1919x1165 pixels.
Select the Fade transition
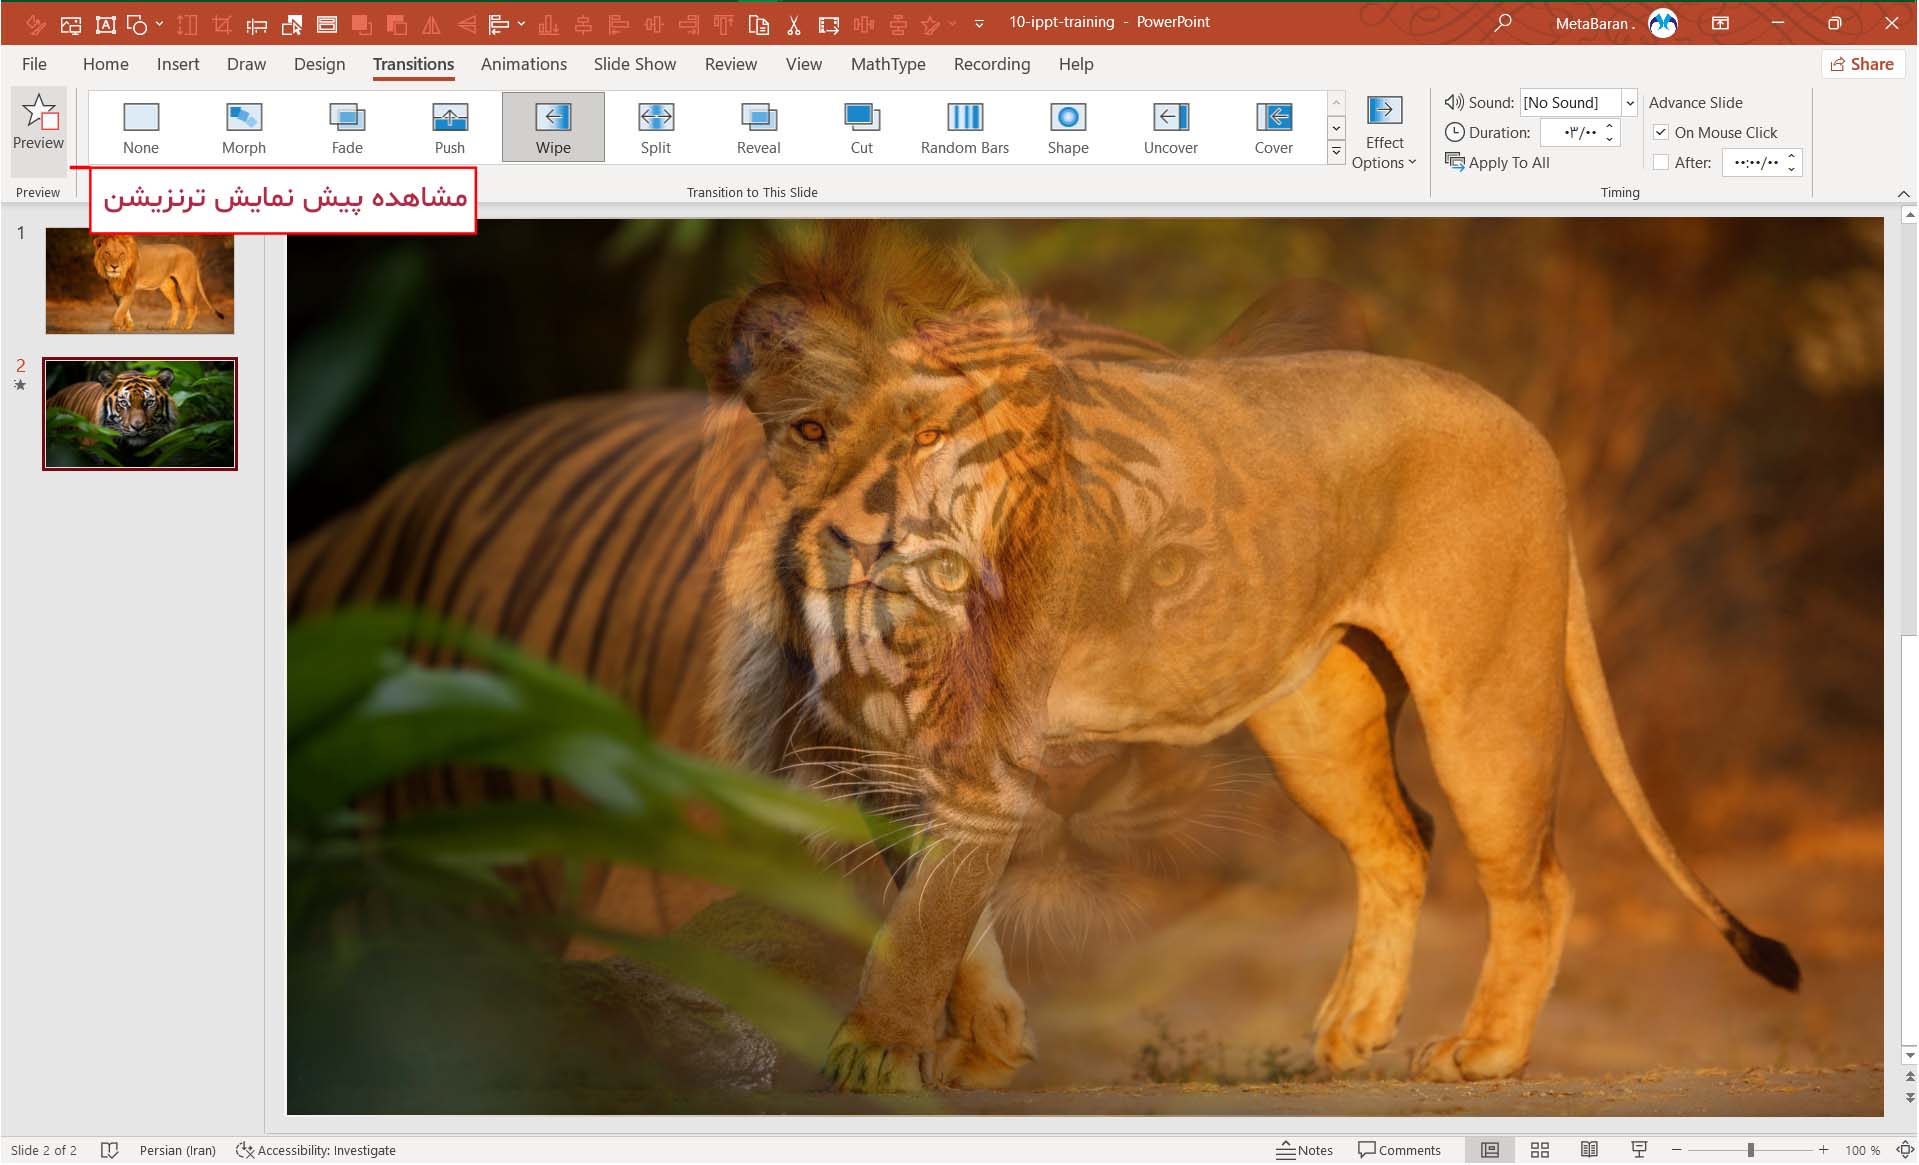[x=346, y=127]
